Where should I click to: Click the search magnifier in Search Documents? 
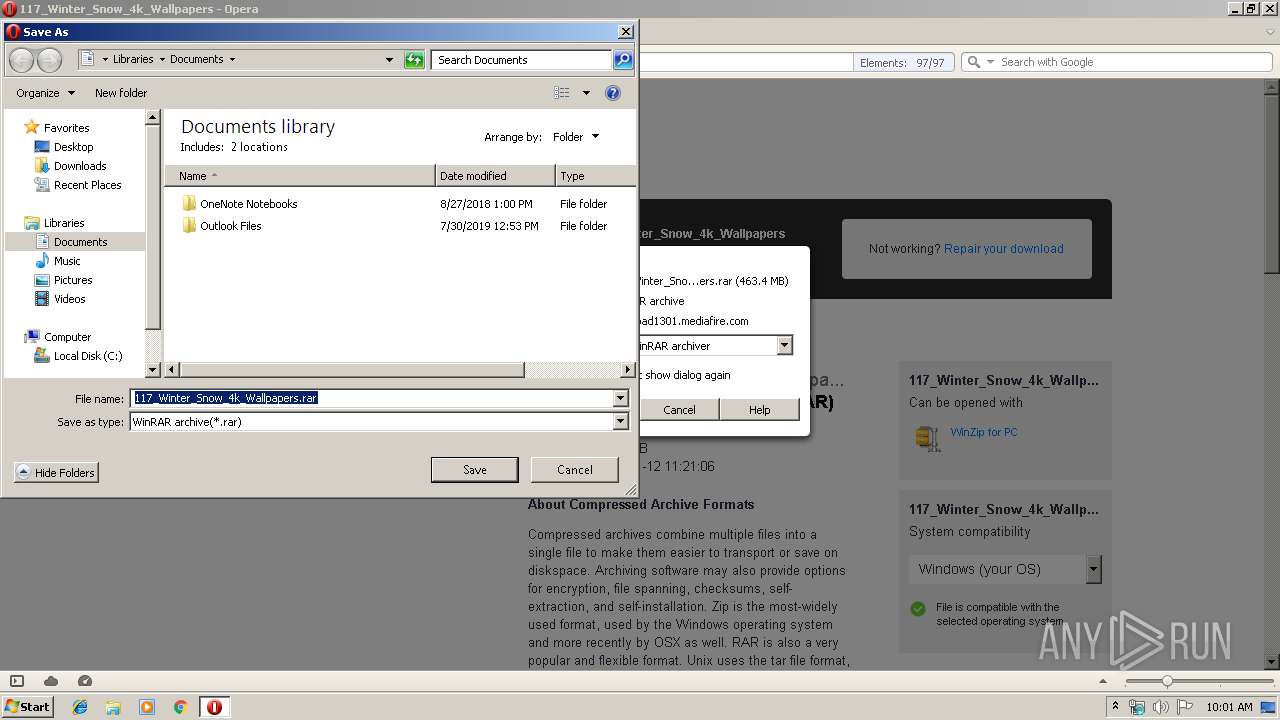[x=622, y=60]
